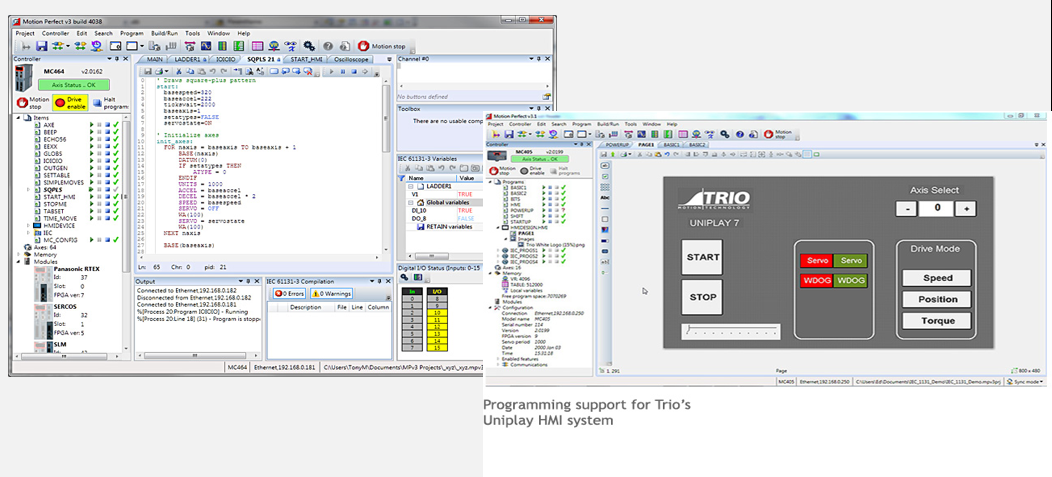1052x477 pixels.
Task: Click the slider below the STOP button
Action: click(731, 331)
